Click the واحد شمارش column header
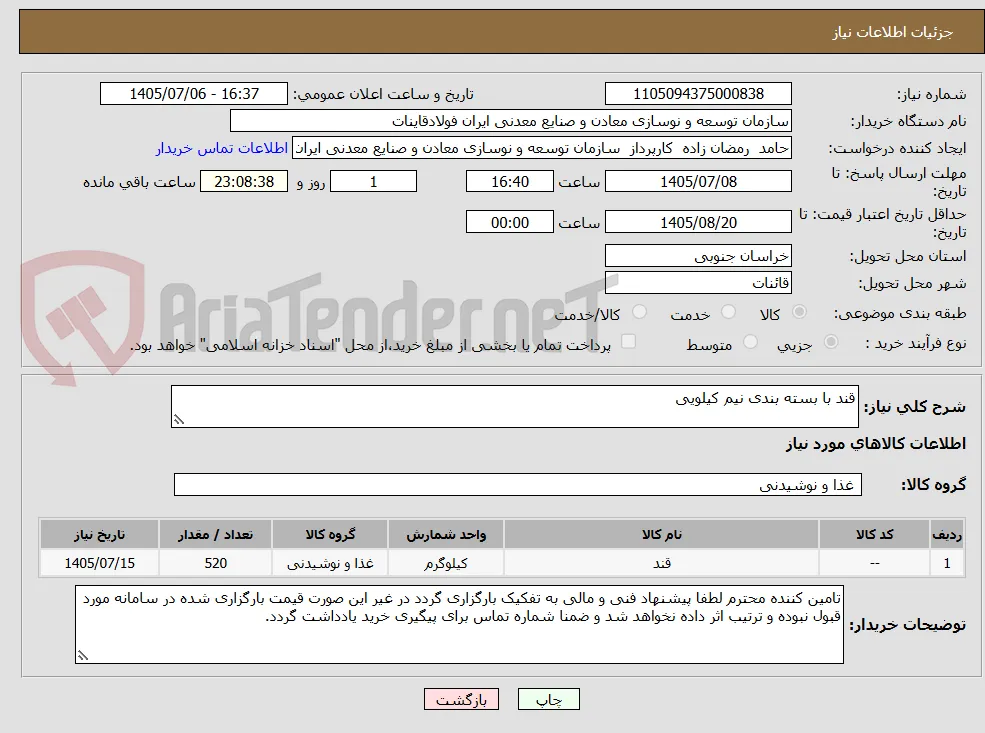 point(446,535)
